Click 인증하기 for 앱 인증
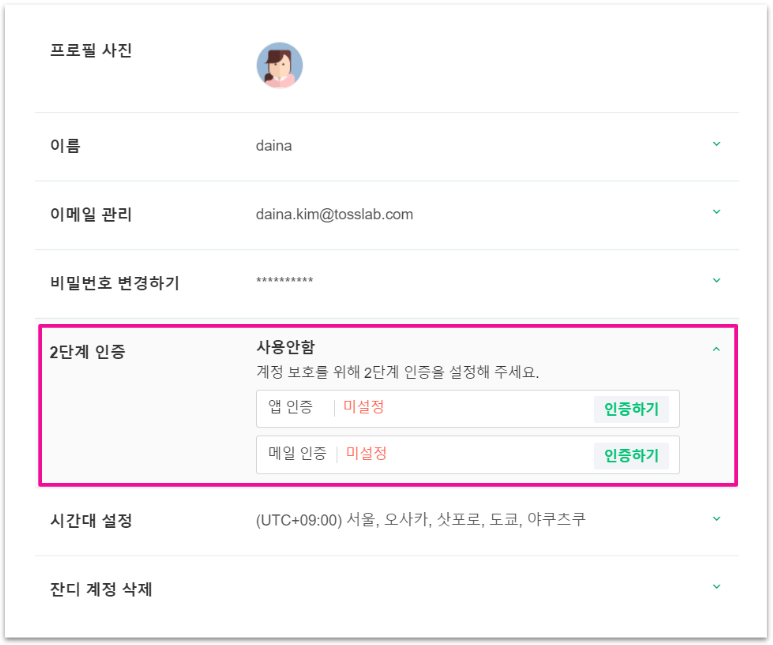 (631, 409)
